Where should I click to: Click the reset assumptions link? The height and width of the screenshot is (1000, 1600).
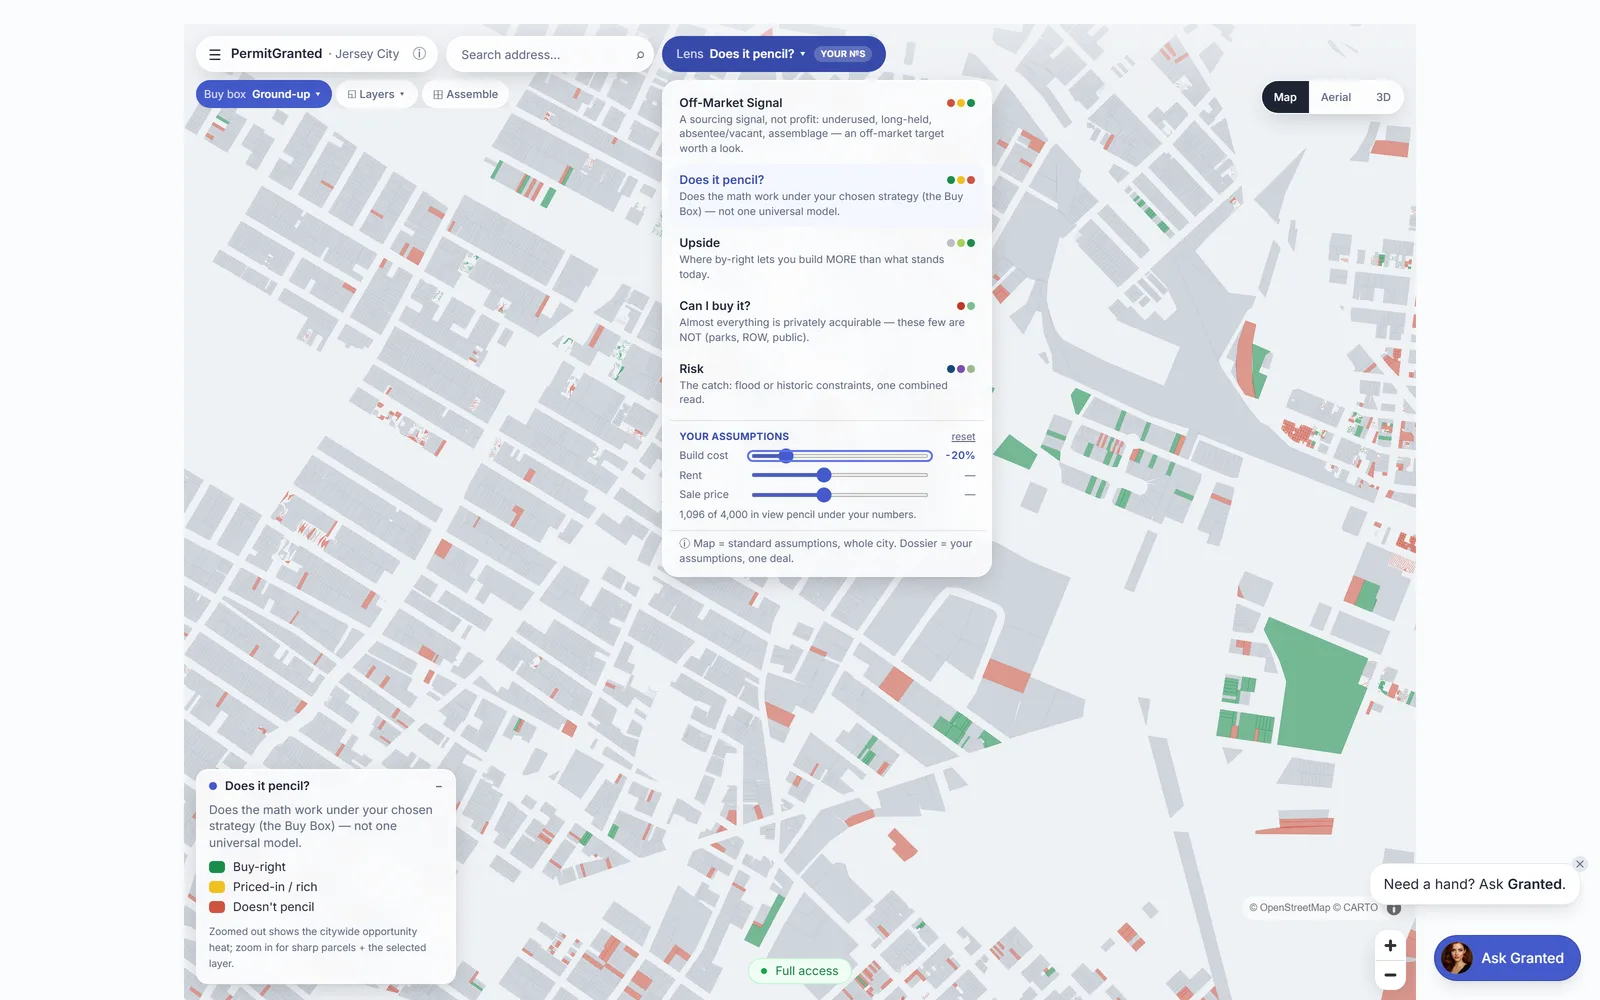click(963, 437)
